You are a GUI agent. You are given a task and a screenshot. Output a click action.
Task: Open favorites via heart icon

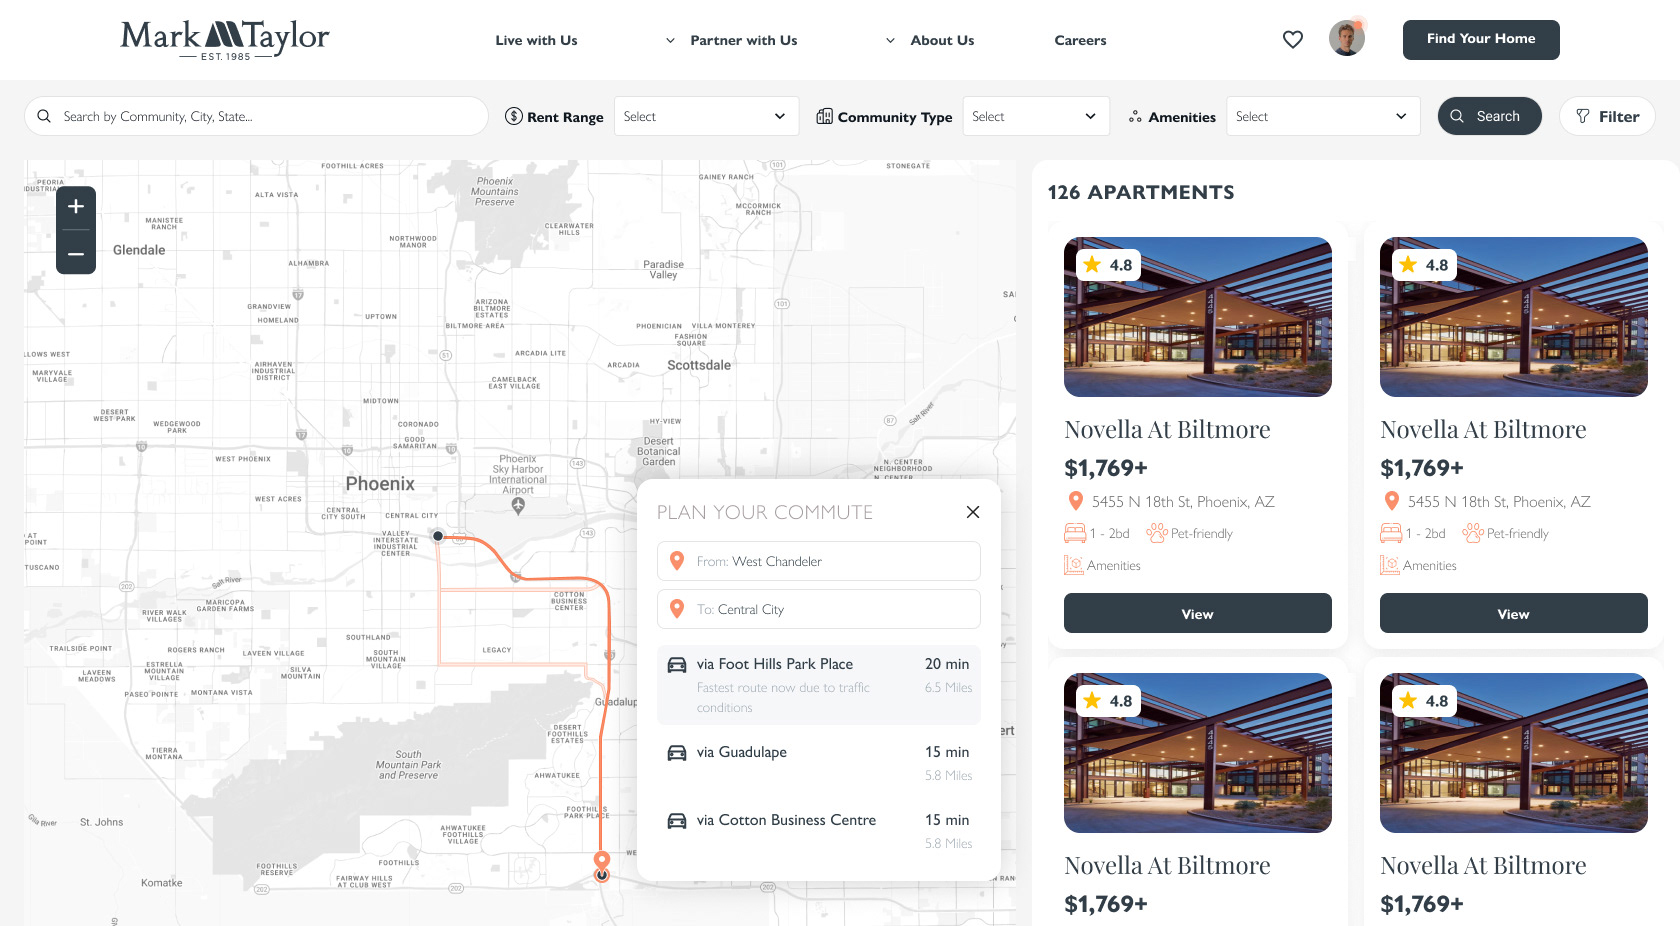(x=1293, y=39)
